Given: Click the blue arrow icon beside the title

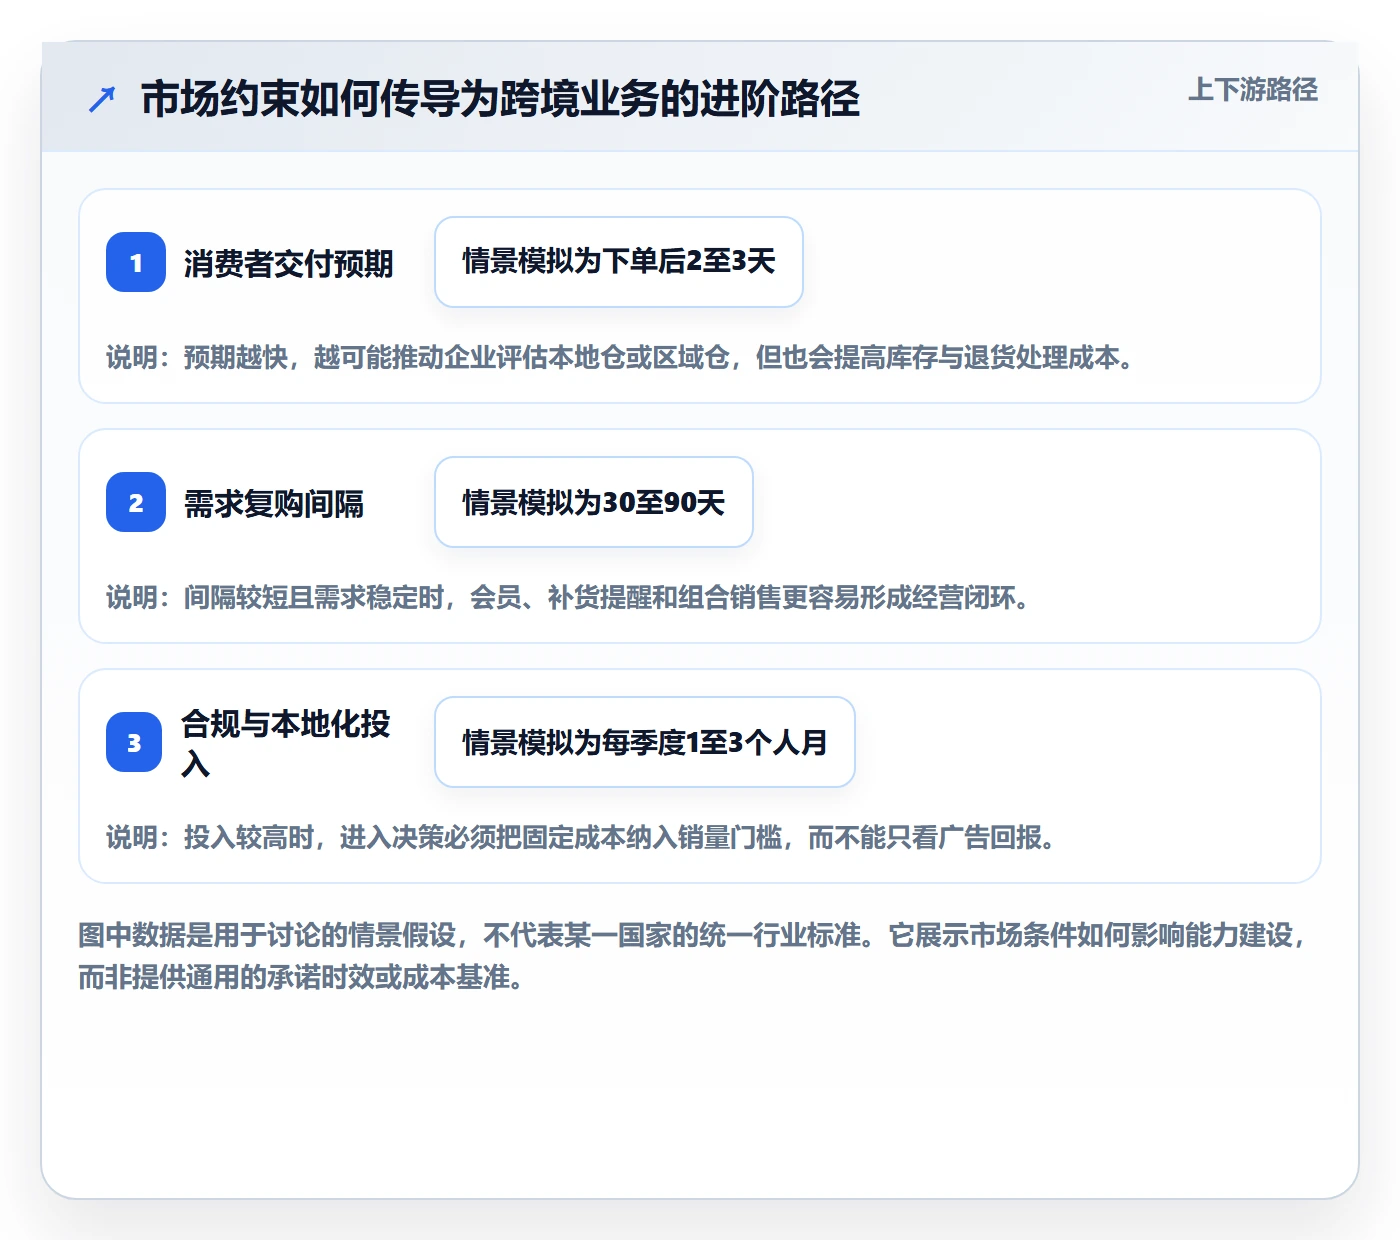Looking at the screenshot, I should pyautogui.click(x=102, y=99).
